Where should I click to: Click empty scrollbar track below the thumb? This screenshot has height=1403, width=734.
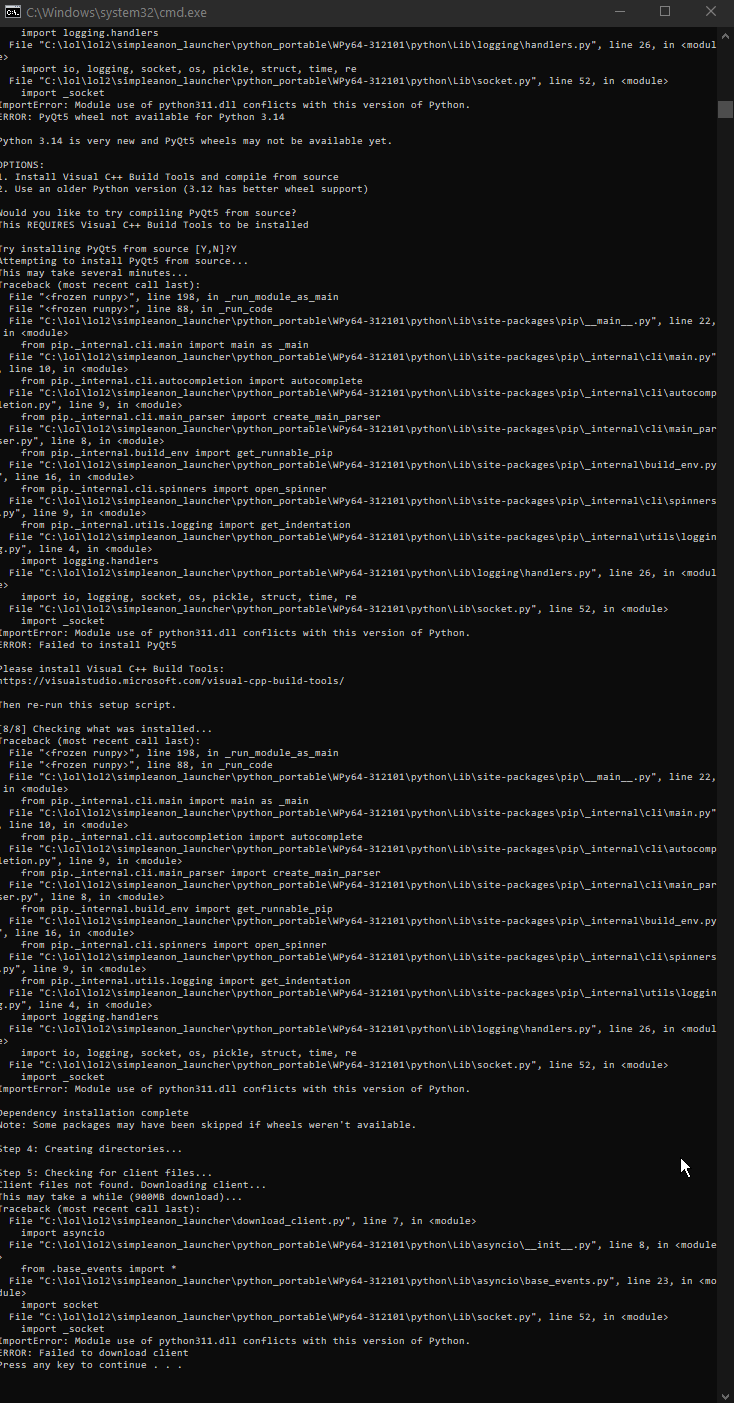725,750
